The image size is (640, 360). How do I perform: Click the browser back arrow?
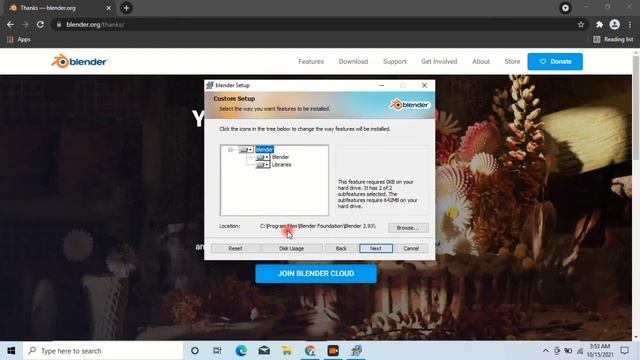10,24
